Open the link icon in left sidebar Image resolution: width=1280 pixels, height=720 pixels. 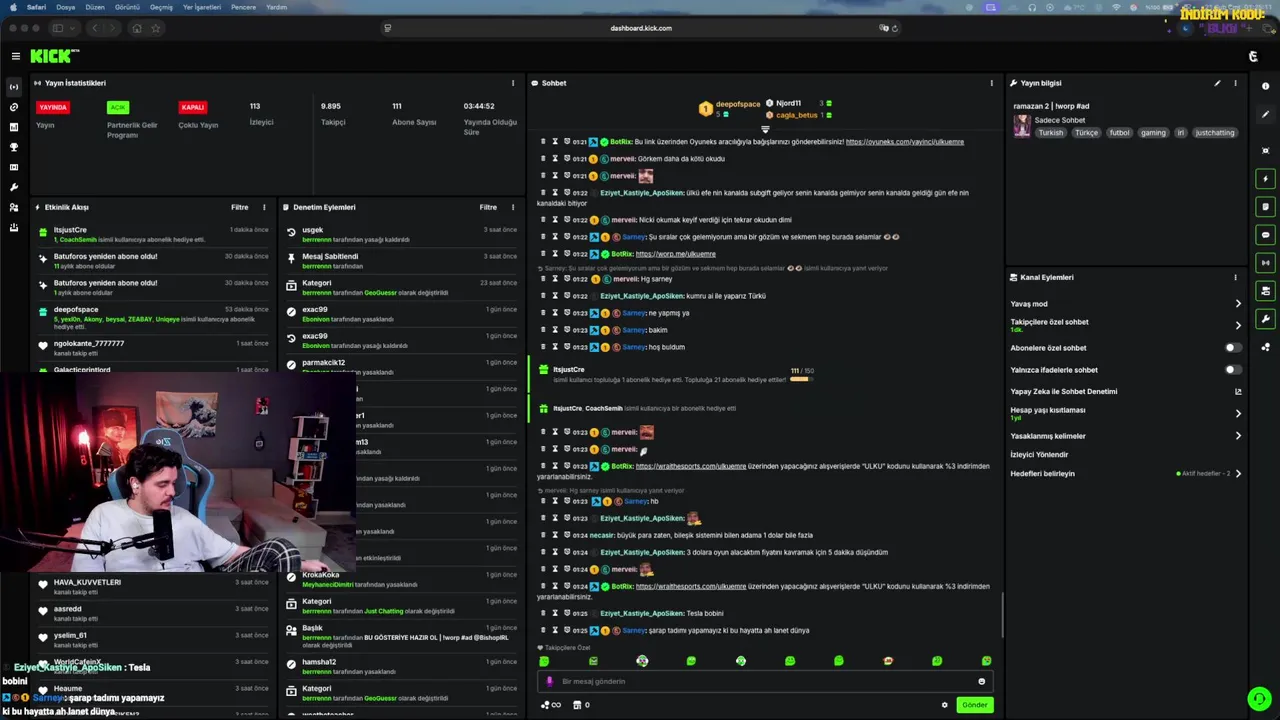[14, 107]
